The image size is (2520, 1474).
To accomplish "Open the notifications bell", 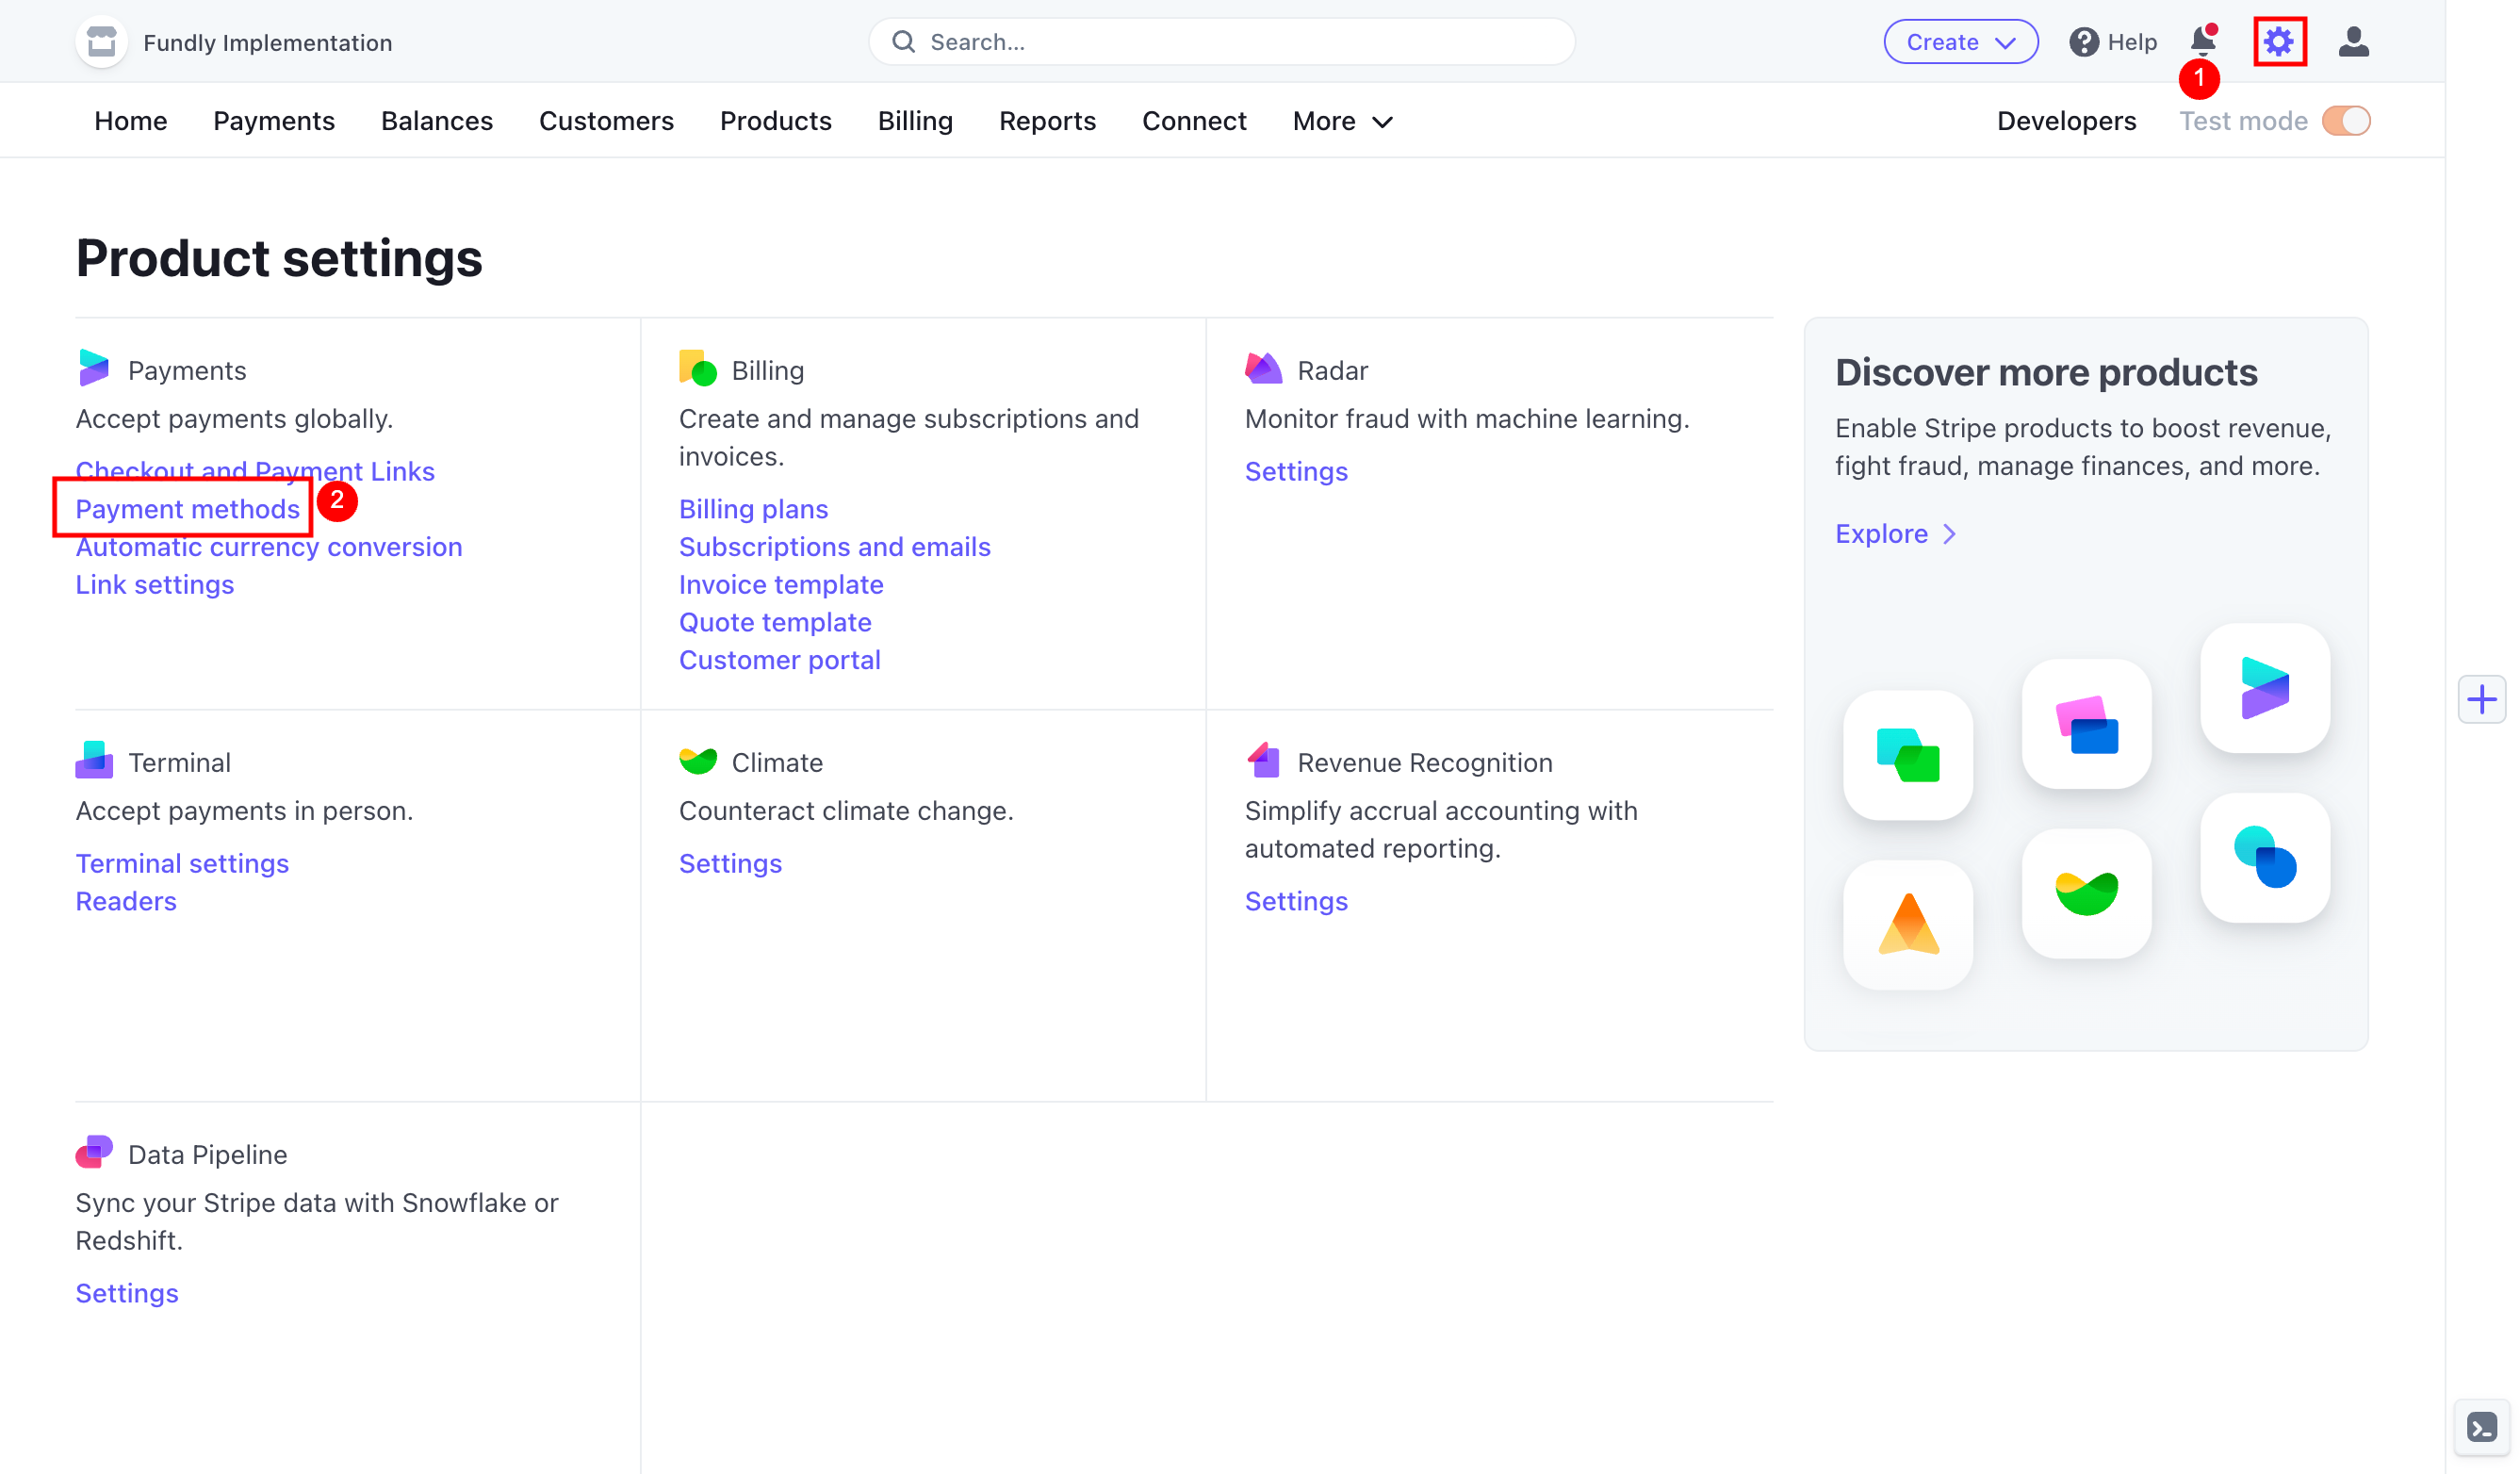I will click(2203, 41).
